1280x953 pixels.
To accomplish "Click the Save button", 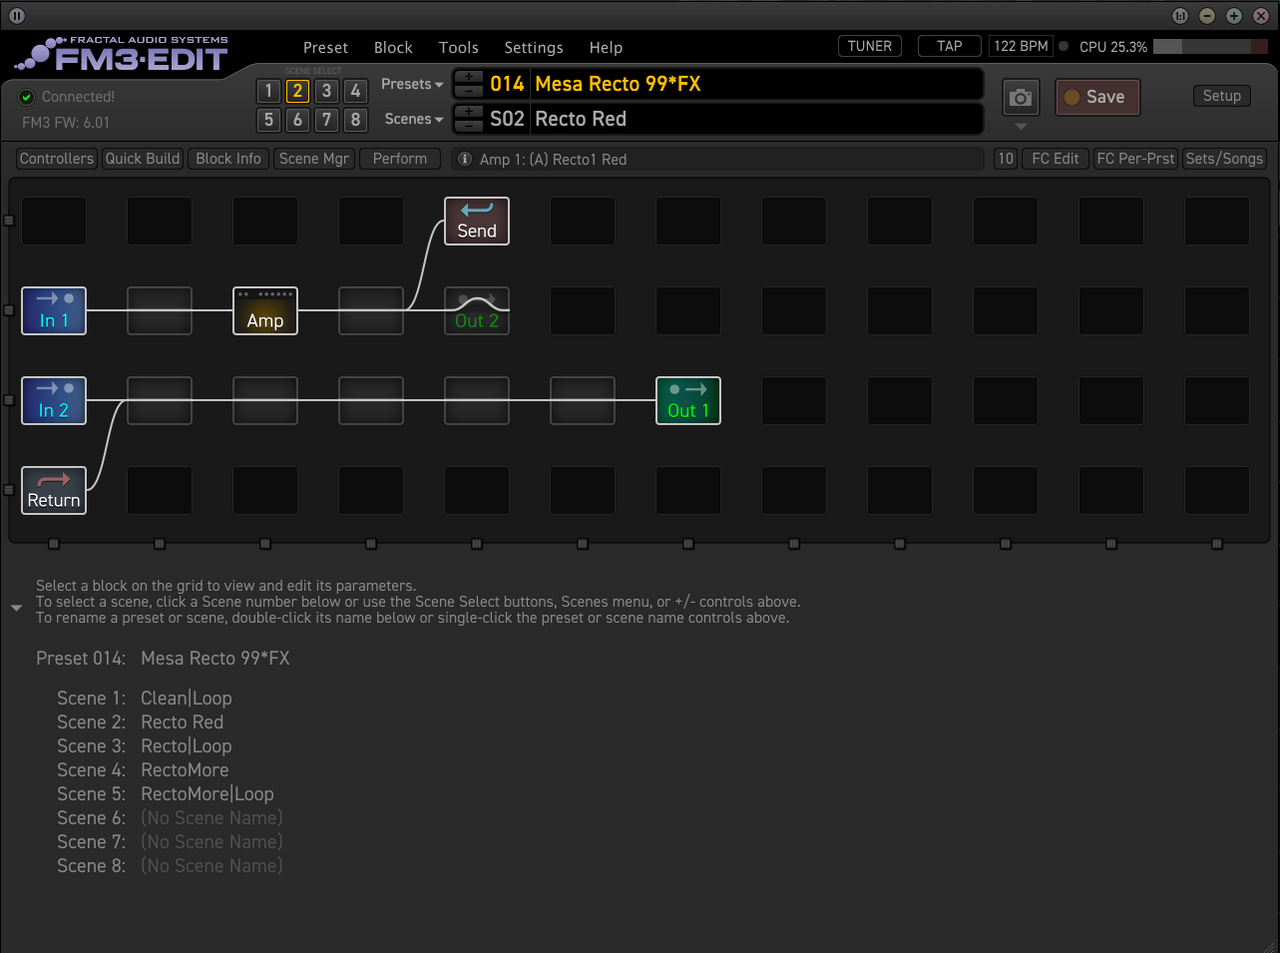I will click(x=1097, y=97).
